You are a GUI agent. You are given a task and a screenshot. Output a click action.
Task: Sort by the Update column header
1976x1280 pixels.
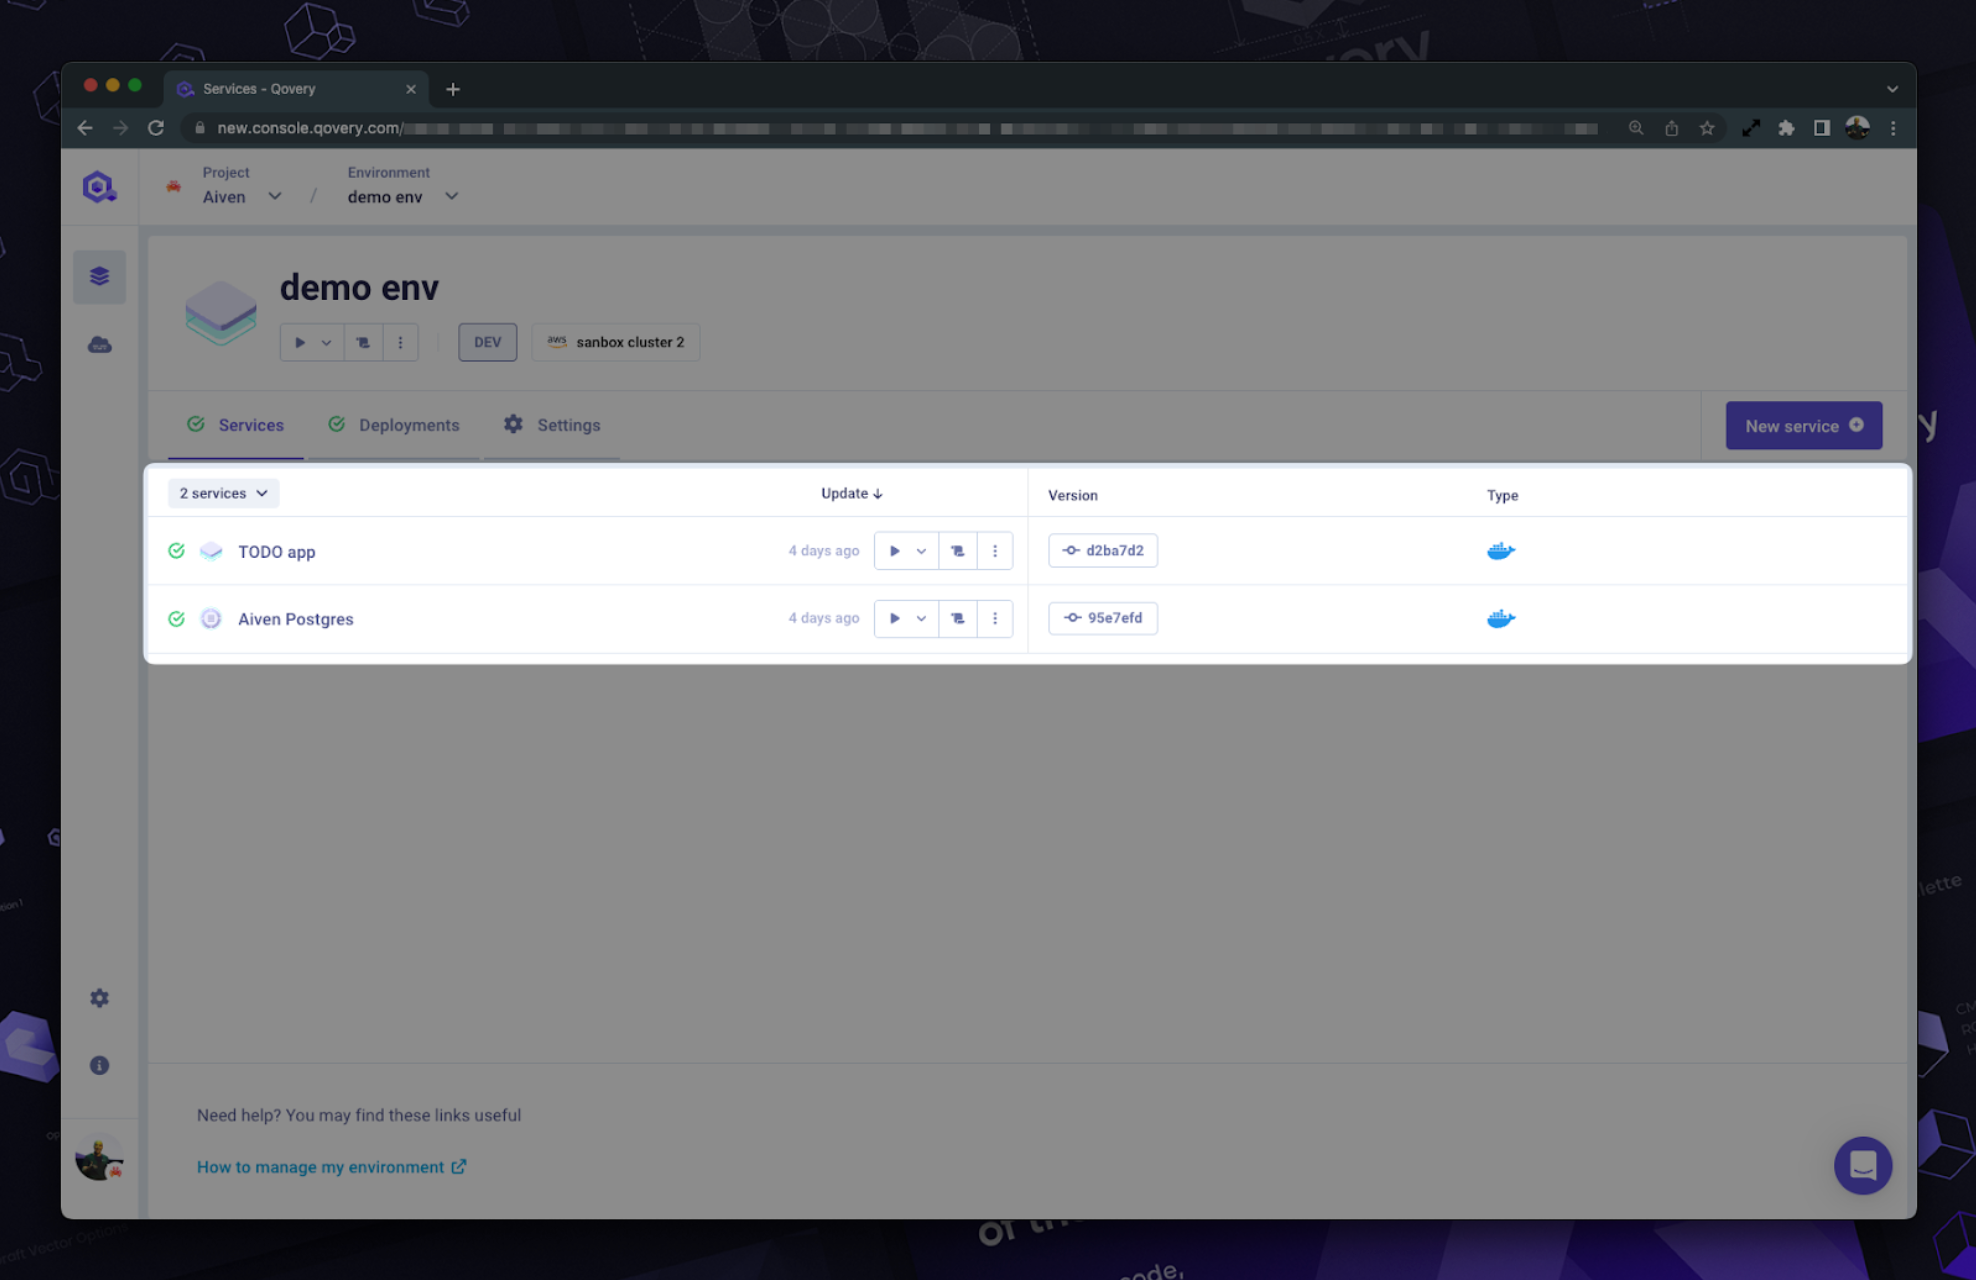point(851,493)
